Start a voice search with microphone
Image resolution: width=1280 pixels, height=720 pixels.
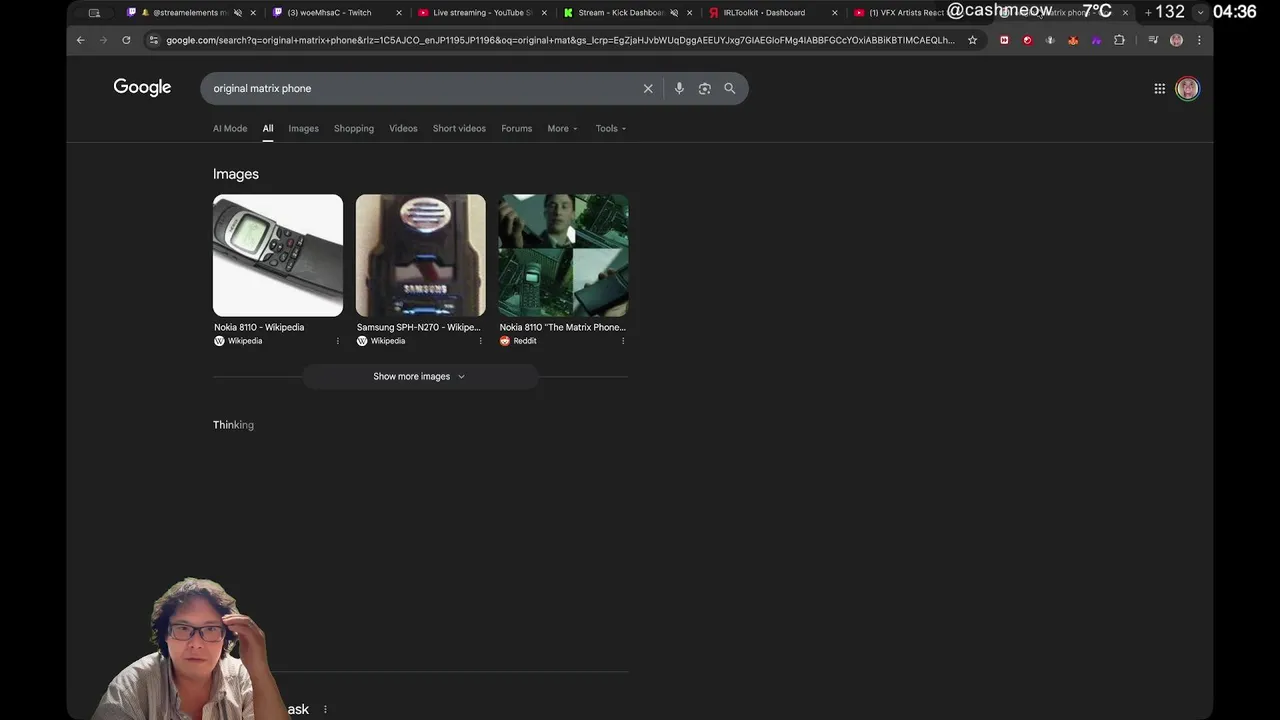click(679, 88)
